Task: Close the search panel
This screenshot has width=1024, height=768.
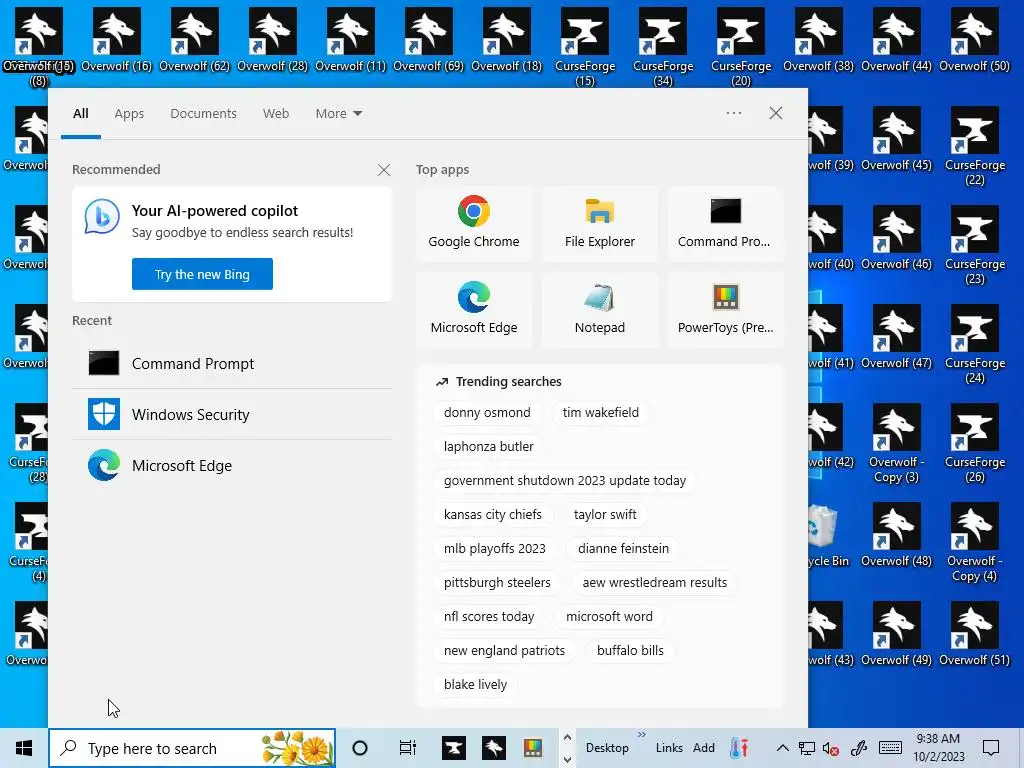Action: [775, 113]
